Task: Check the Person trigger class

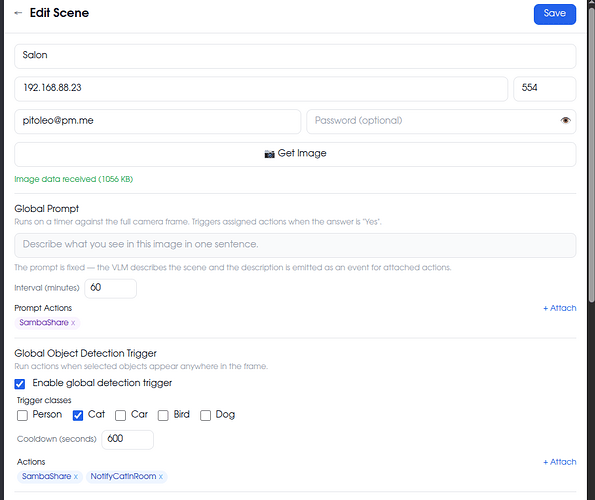Action: click(x=22, y=415)
